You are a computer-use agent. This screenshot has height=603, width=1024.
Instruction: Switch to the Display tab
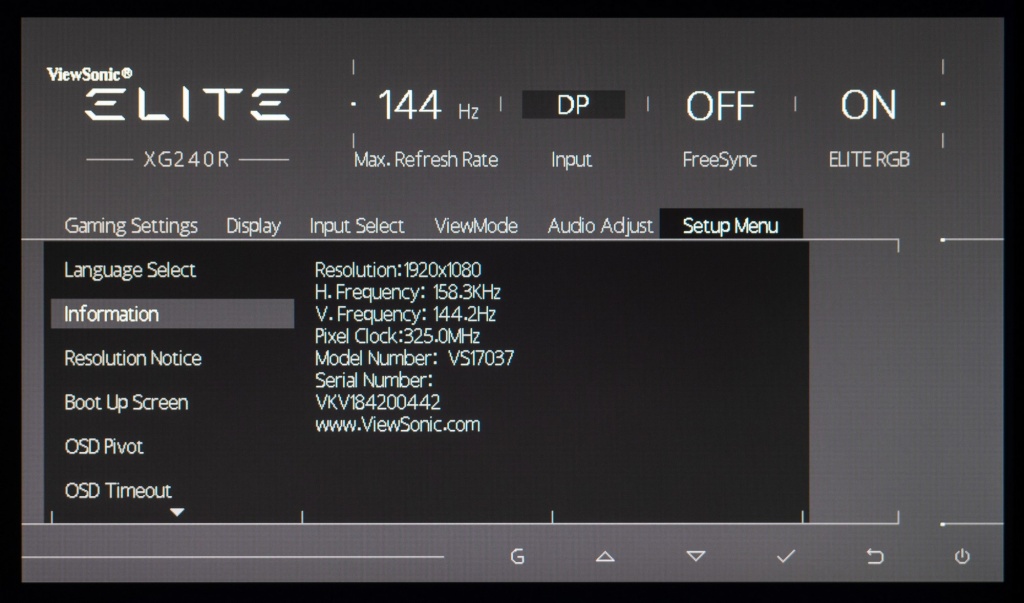pos(253,226)
